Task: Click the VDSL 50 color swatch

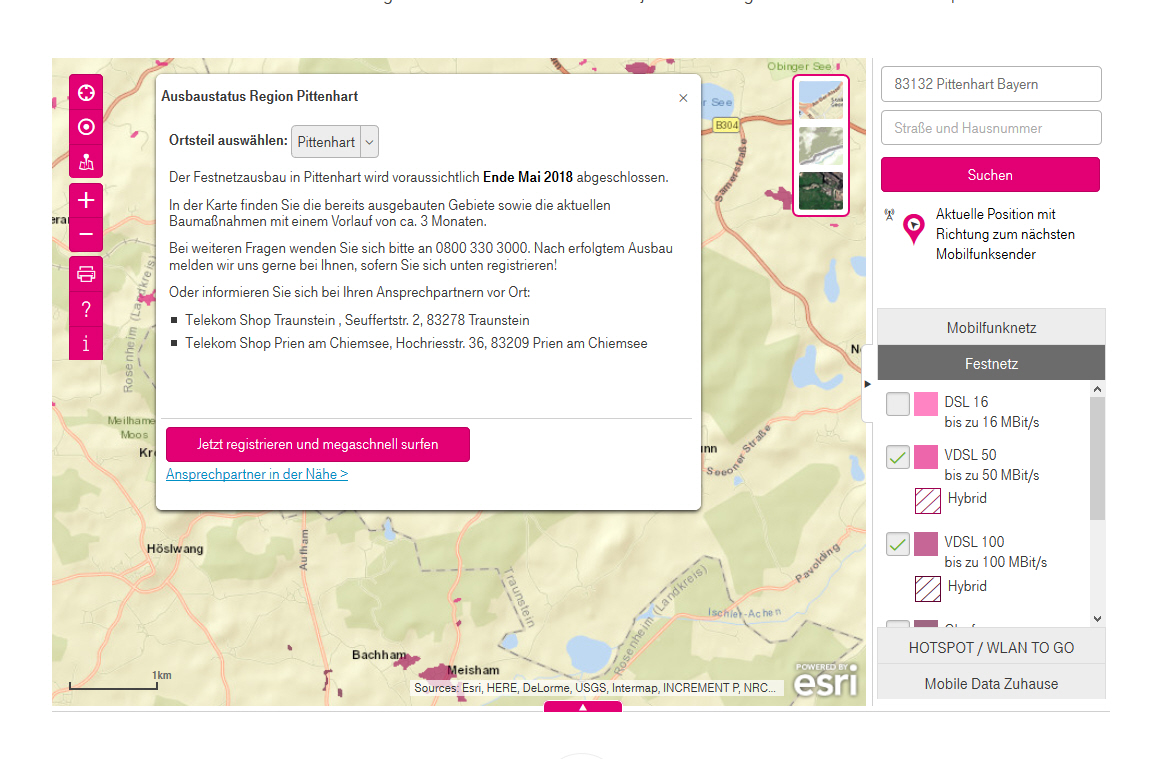Action: pyautogui.click(x=926, y=456)
